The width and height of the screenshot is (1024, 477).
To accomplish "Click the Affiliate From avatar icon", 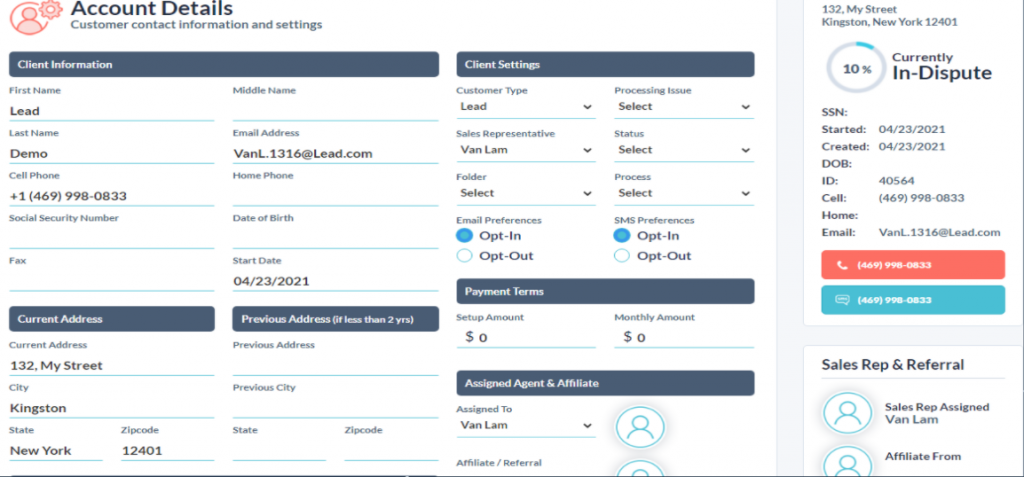I will 846,461.
